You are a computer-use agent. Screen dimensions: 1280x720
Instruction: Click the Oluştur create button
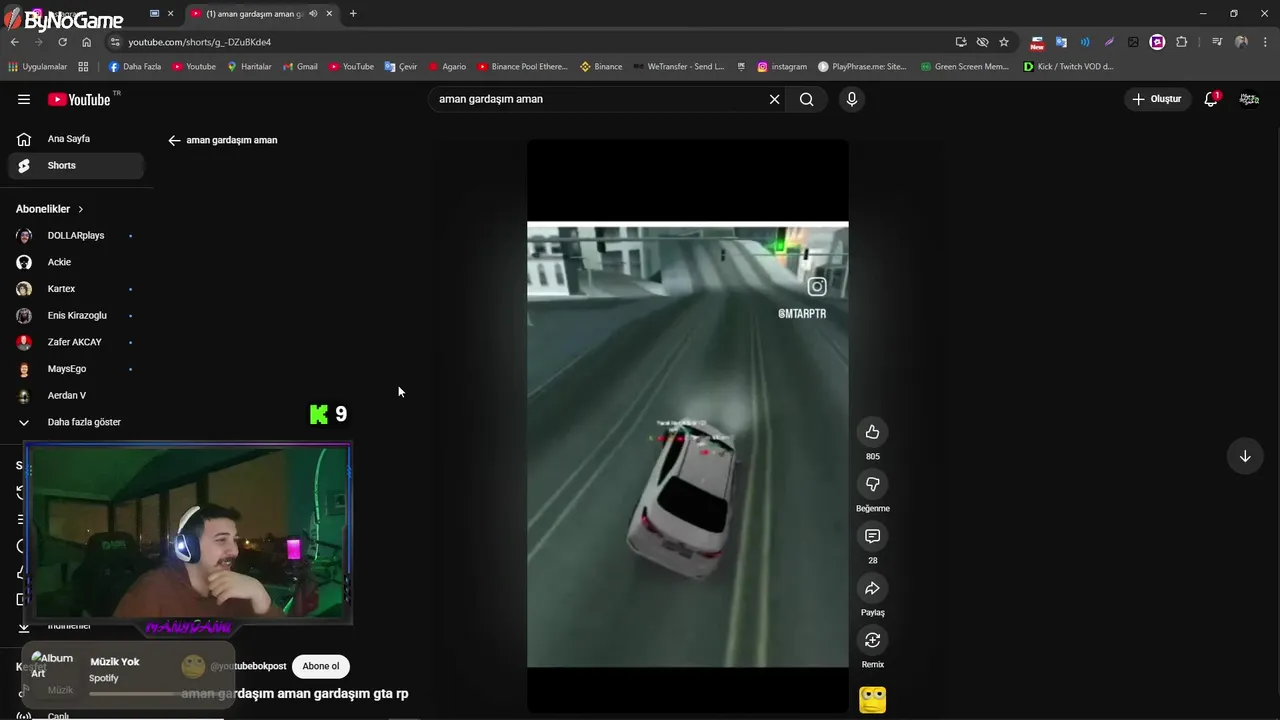pyautogui.click(x=1157, y=99)
